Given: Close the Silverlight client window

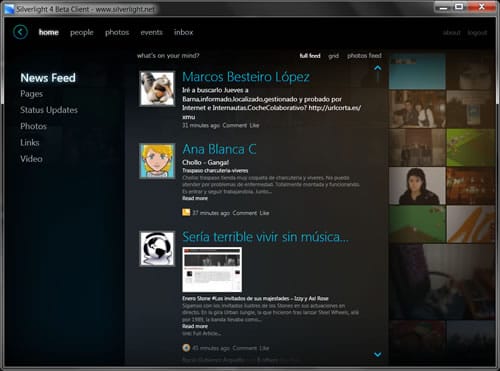Looking at the screenshot, I should 481,7.
